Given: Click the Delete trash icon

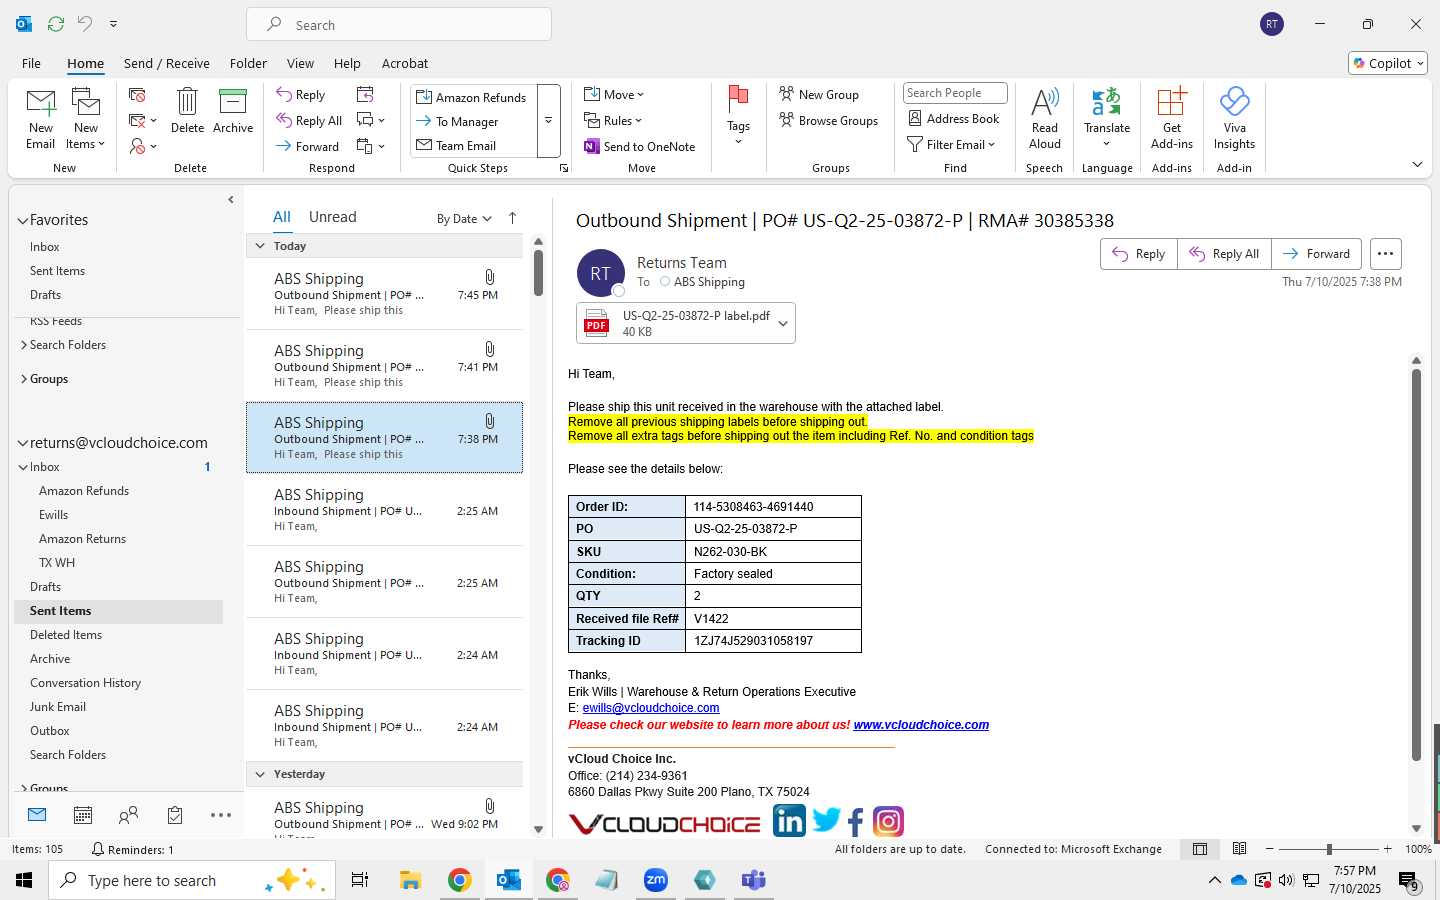Looking at the screenshot, I should point(187,110).
